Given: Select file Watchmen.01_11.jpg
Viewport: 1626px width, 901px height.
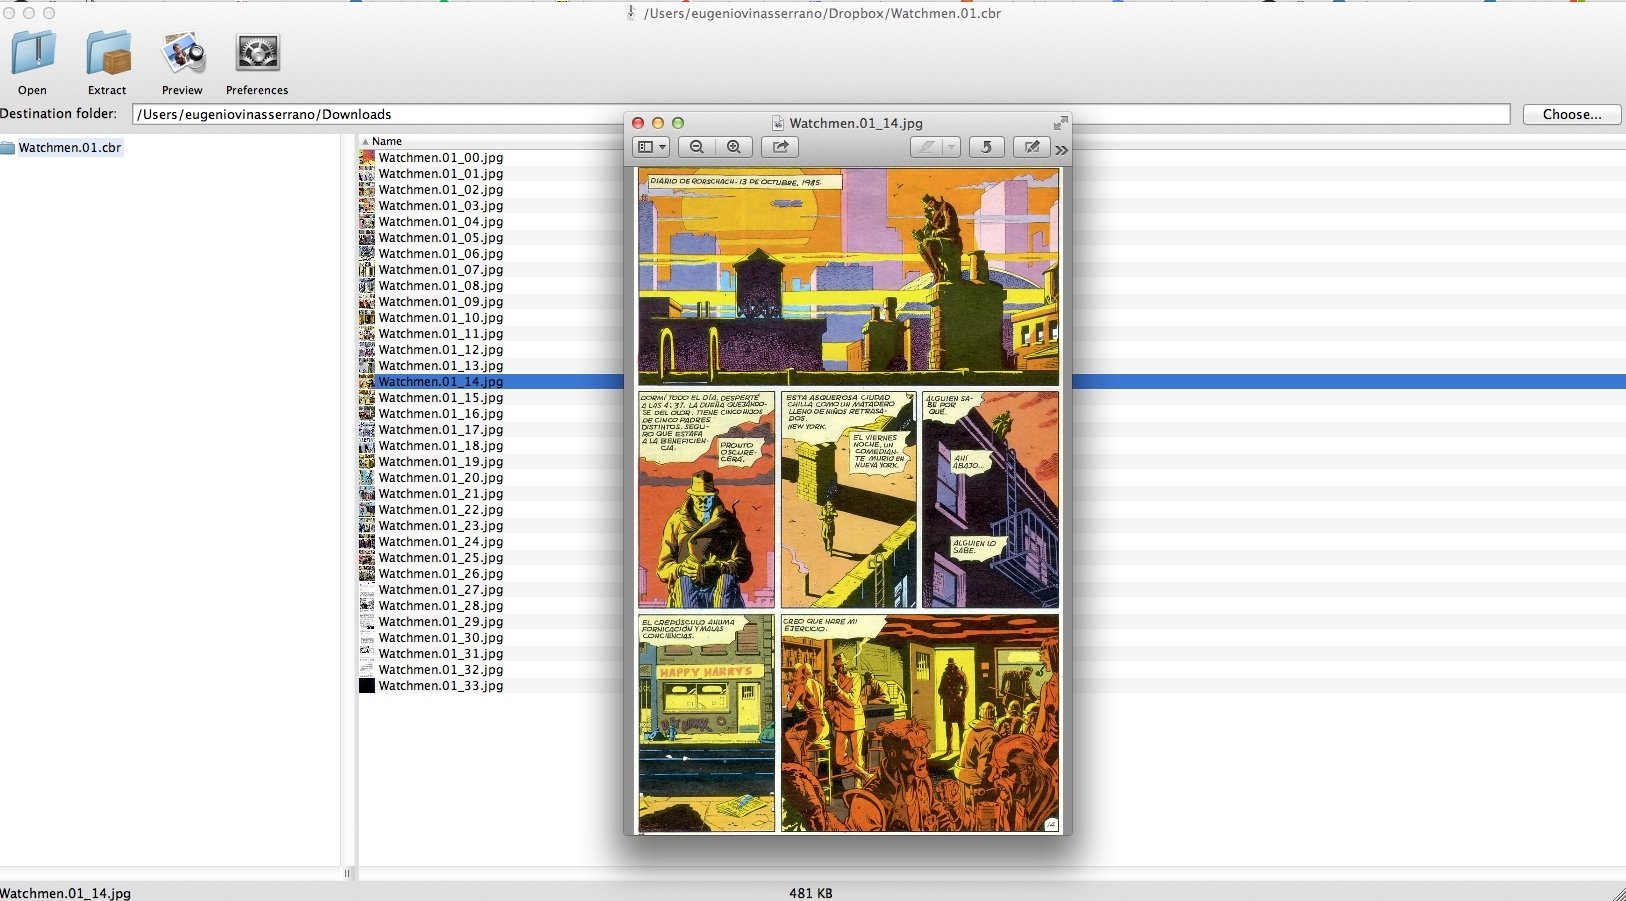Looking at the screenshot, I should coord(441,333).
